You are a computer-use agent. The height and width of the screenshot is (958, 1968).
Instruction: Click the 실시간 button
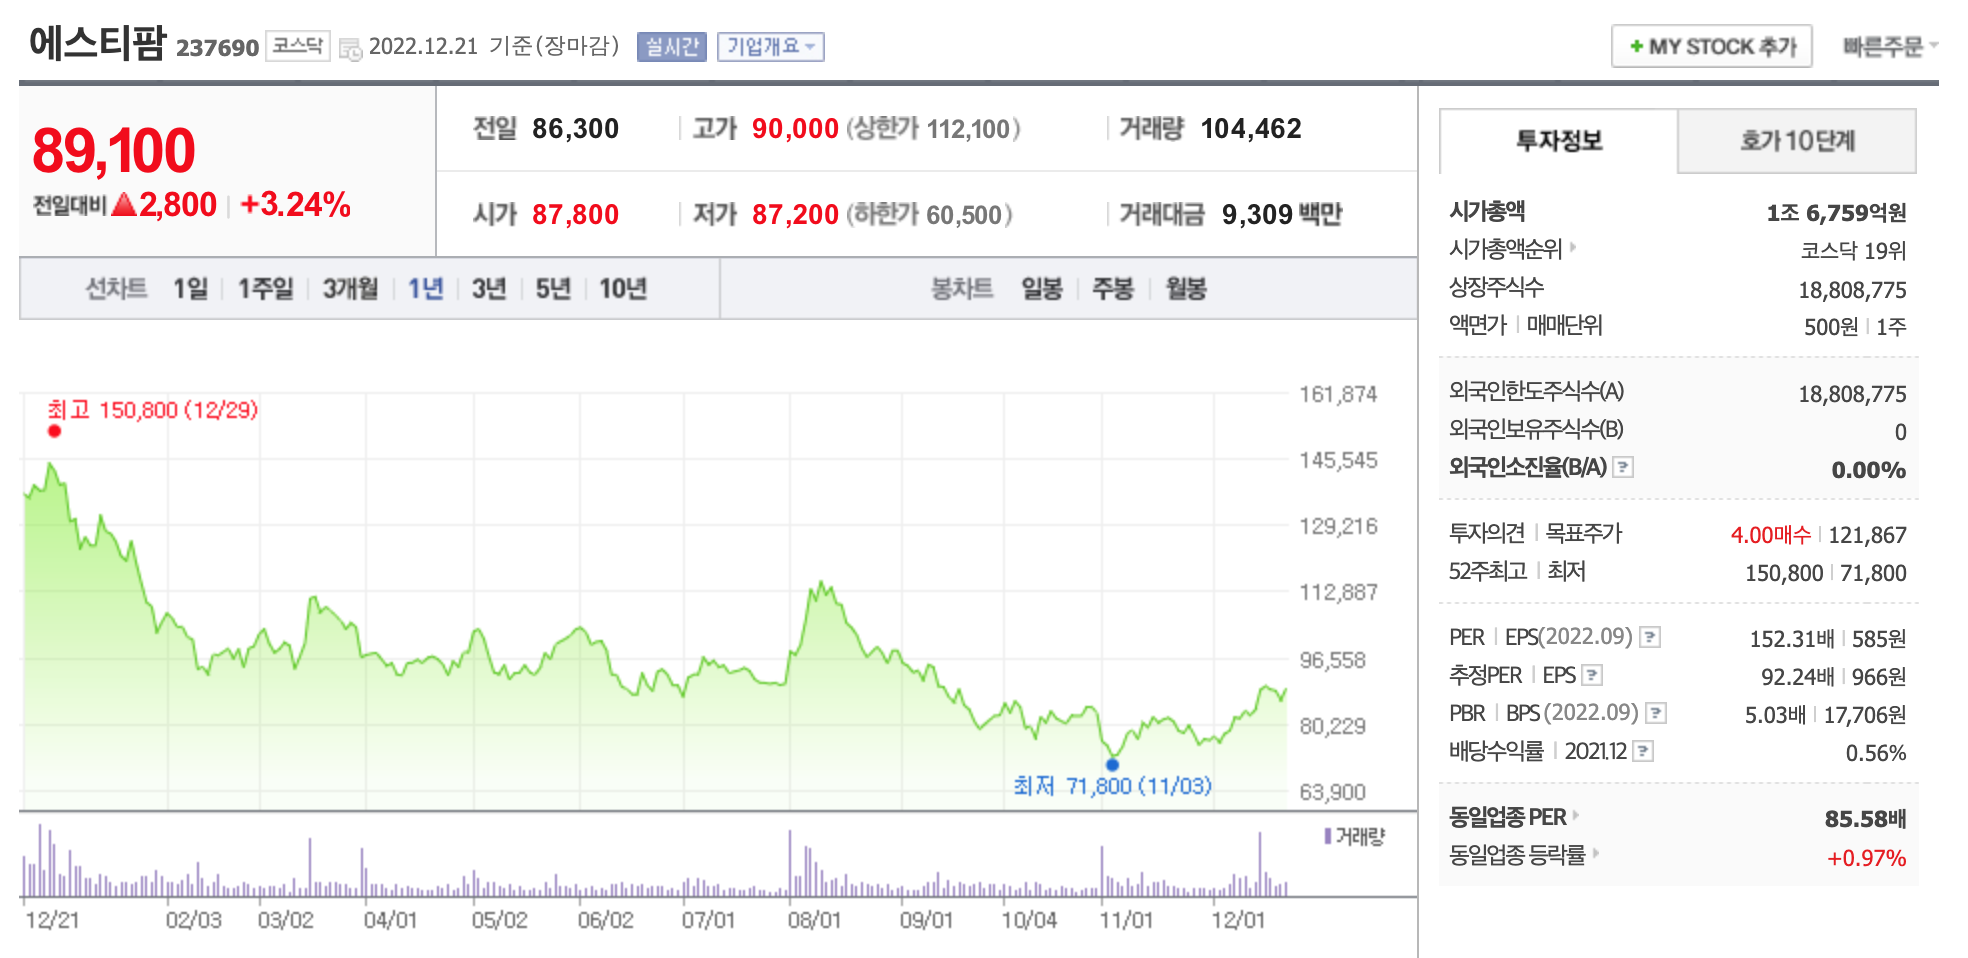(x=672, y=47)
